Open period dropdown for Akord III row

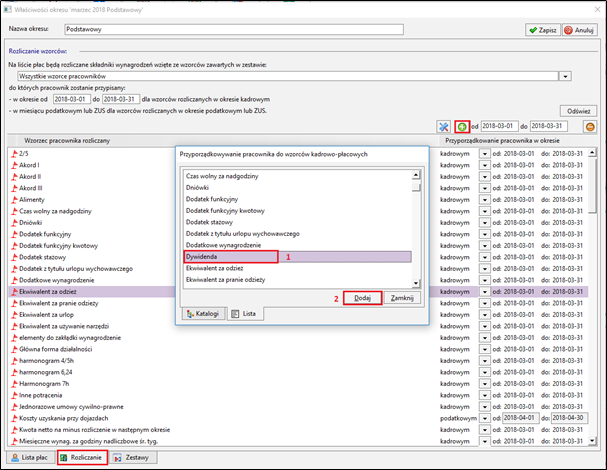(484, 188)
